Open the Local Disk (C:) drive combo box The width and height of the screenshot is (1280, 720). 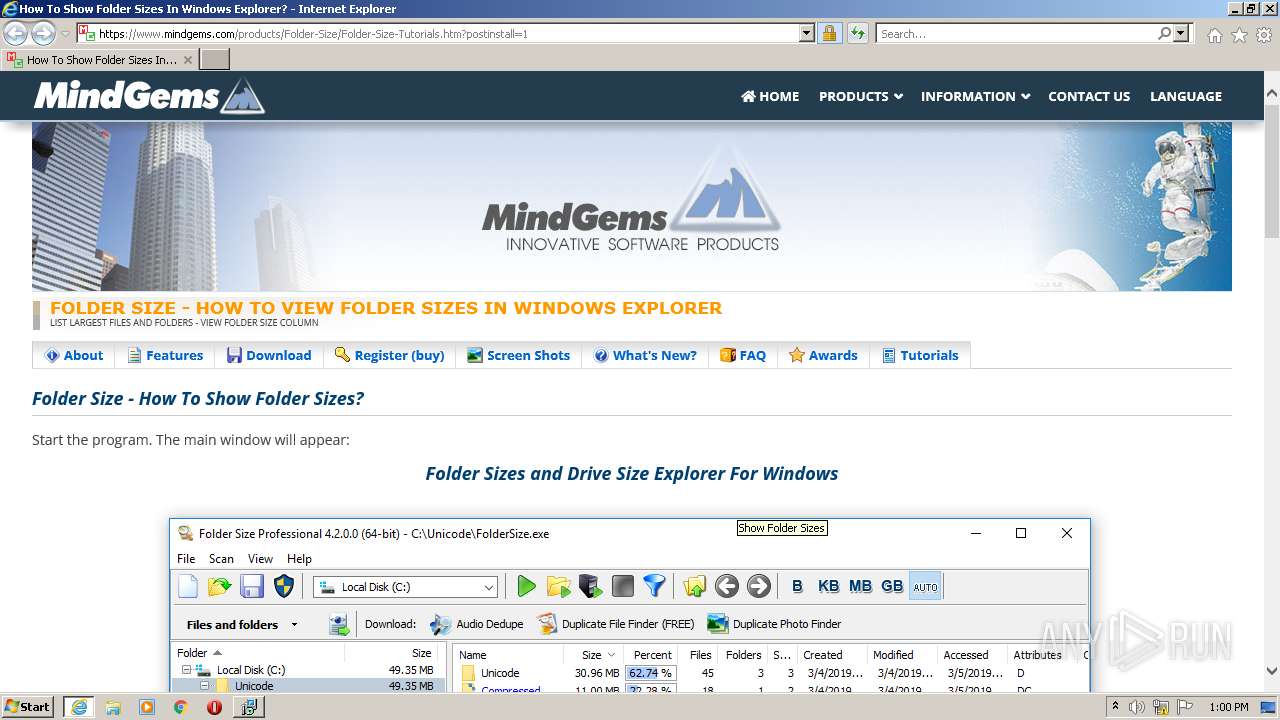(405, 587)
